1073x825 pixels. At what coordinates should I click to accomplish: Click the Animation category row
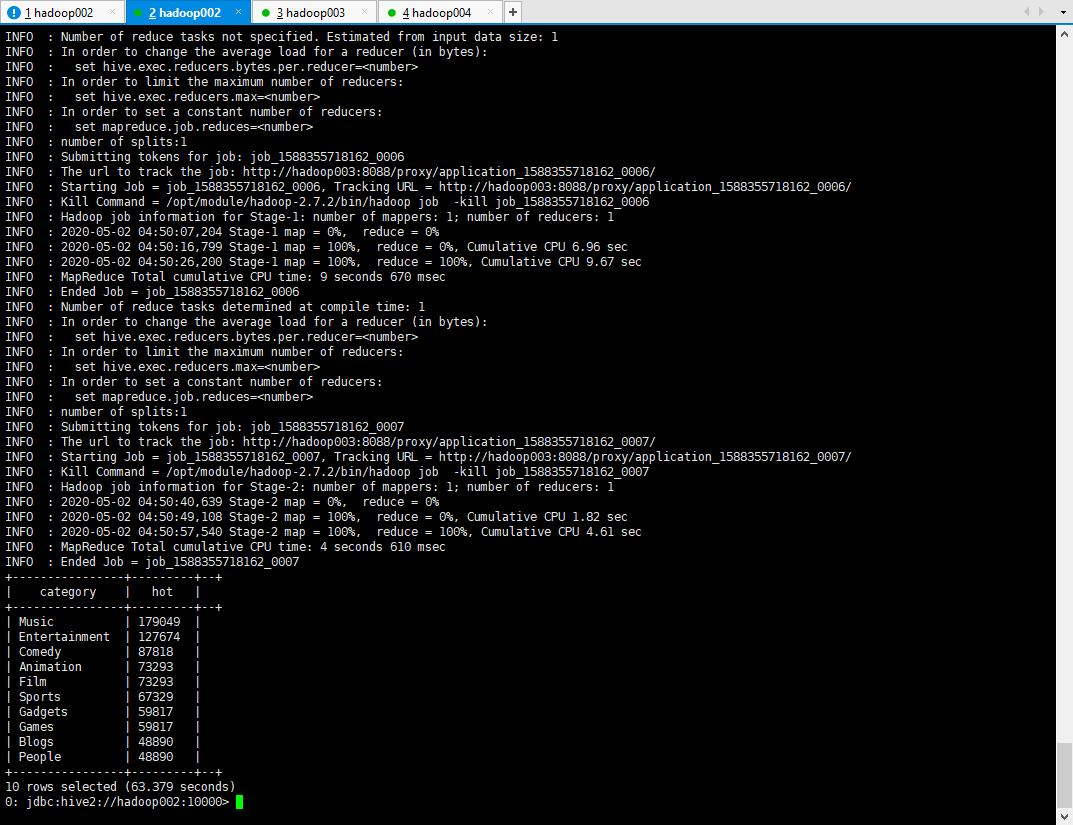click(x=103, y=667)
